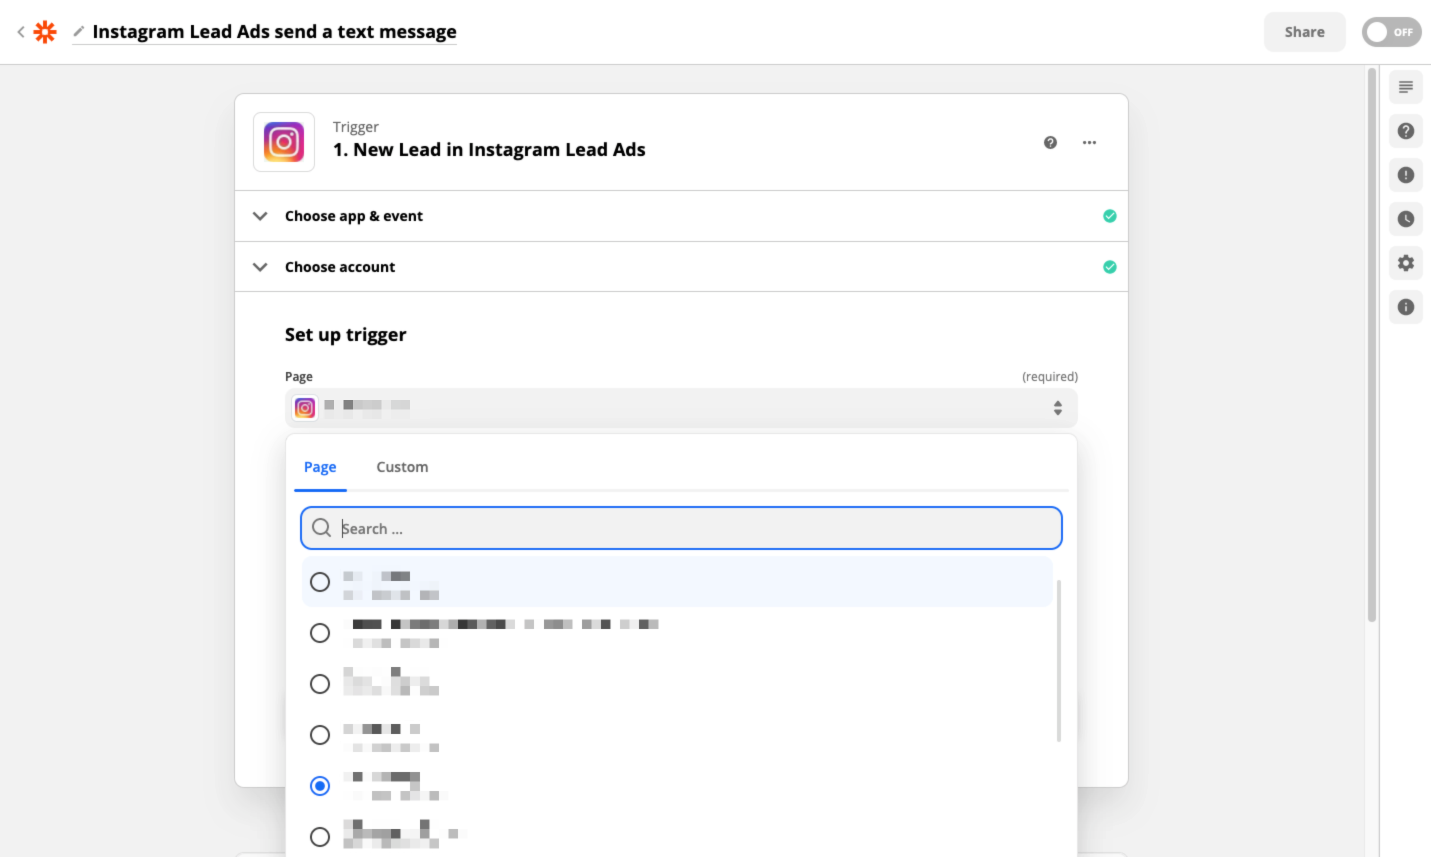
Task: Edit Zap name with pencil icon
Action: [78, 32]
